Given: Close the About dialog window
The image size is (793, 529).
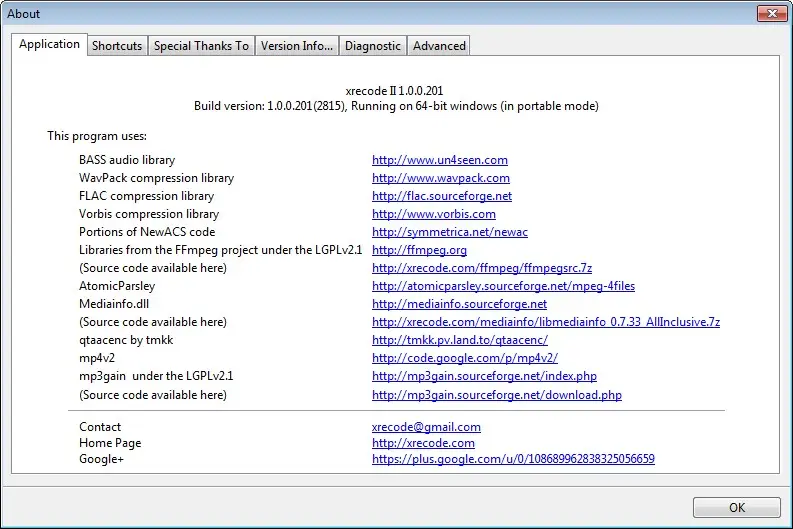Looking at the screenshot, I should pyautogui.click(x=772, y=14).
